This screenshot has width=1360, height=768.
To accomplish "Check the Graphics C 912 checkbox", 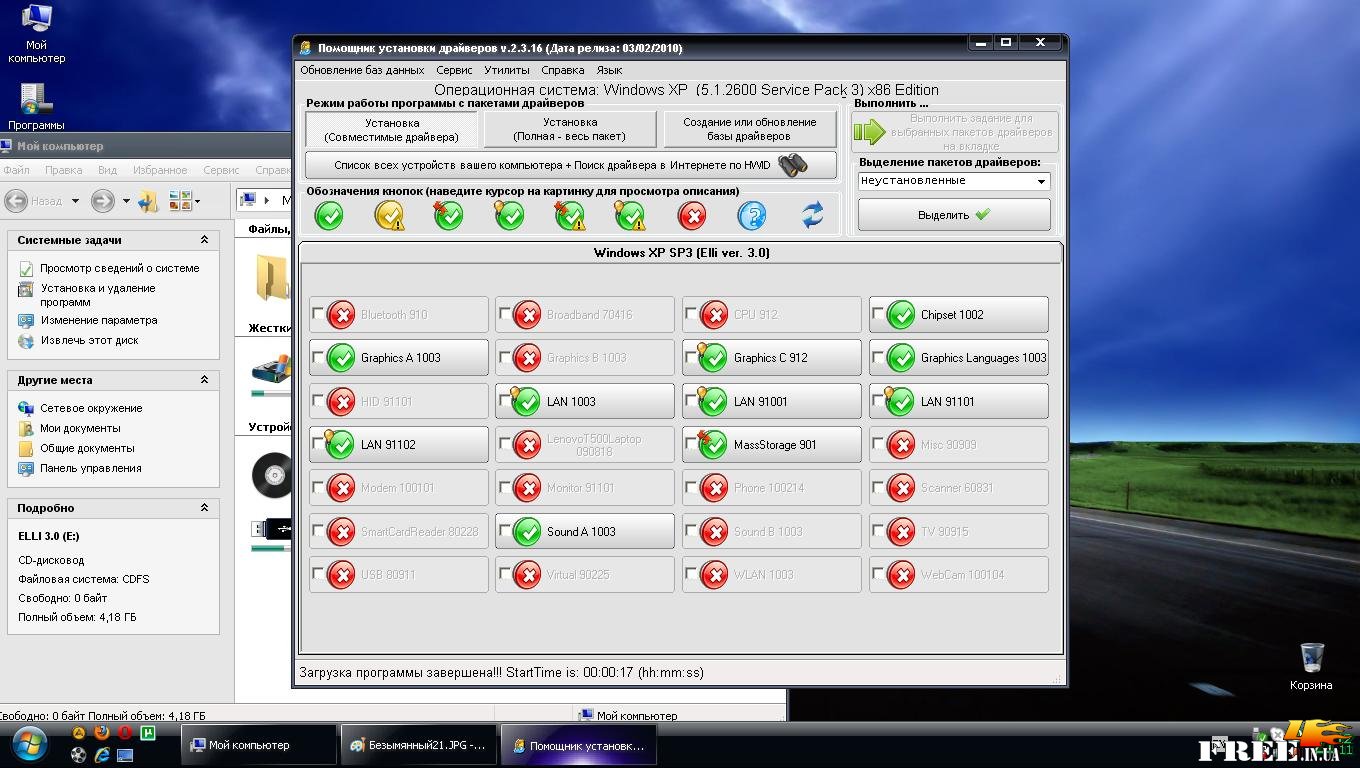I will pos(691,357).
